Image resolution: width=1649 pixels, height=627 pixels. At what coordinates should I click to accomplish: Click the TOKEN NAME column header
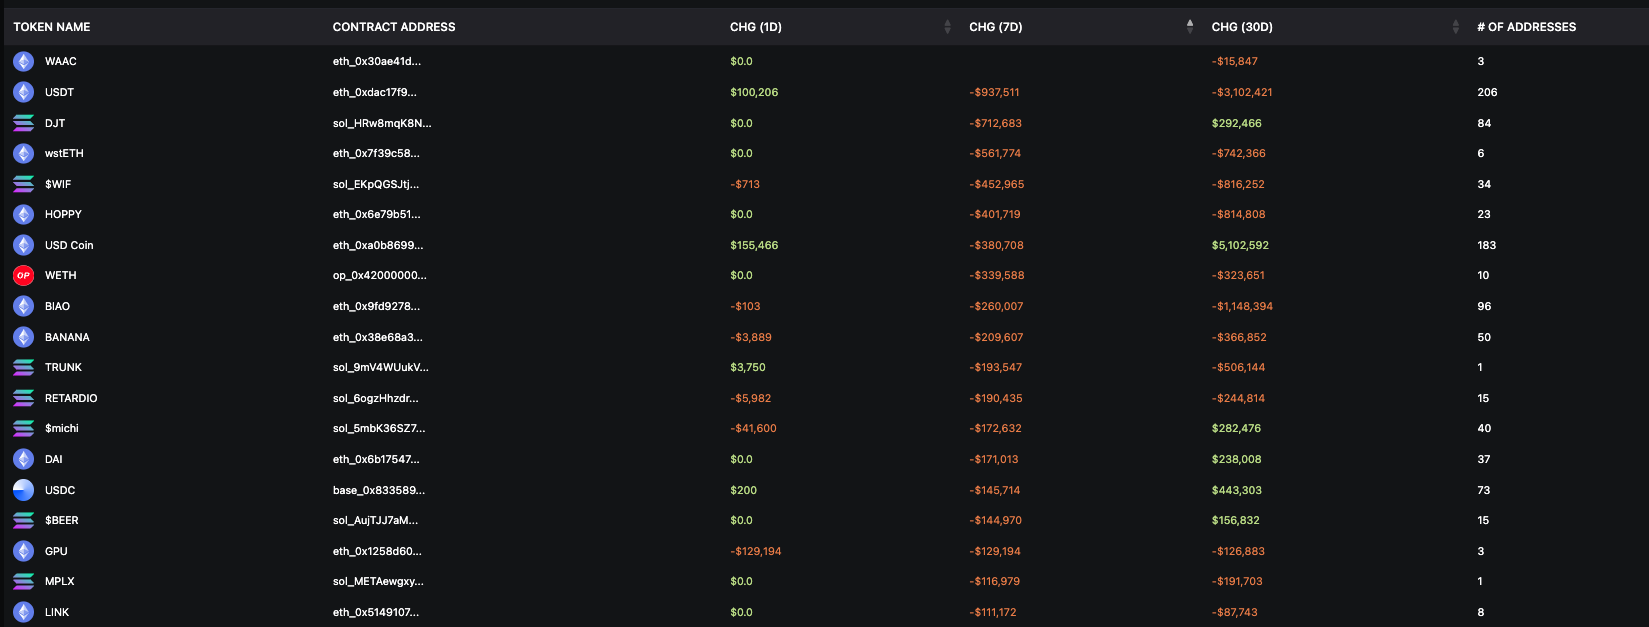pos(52,27)
